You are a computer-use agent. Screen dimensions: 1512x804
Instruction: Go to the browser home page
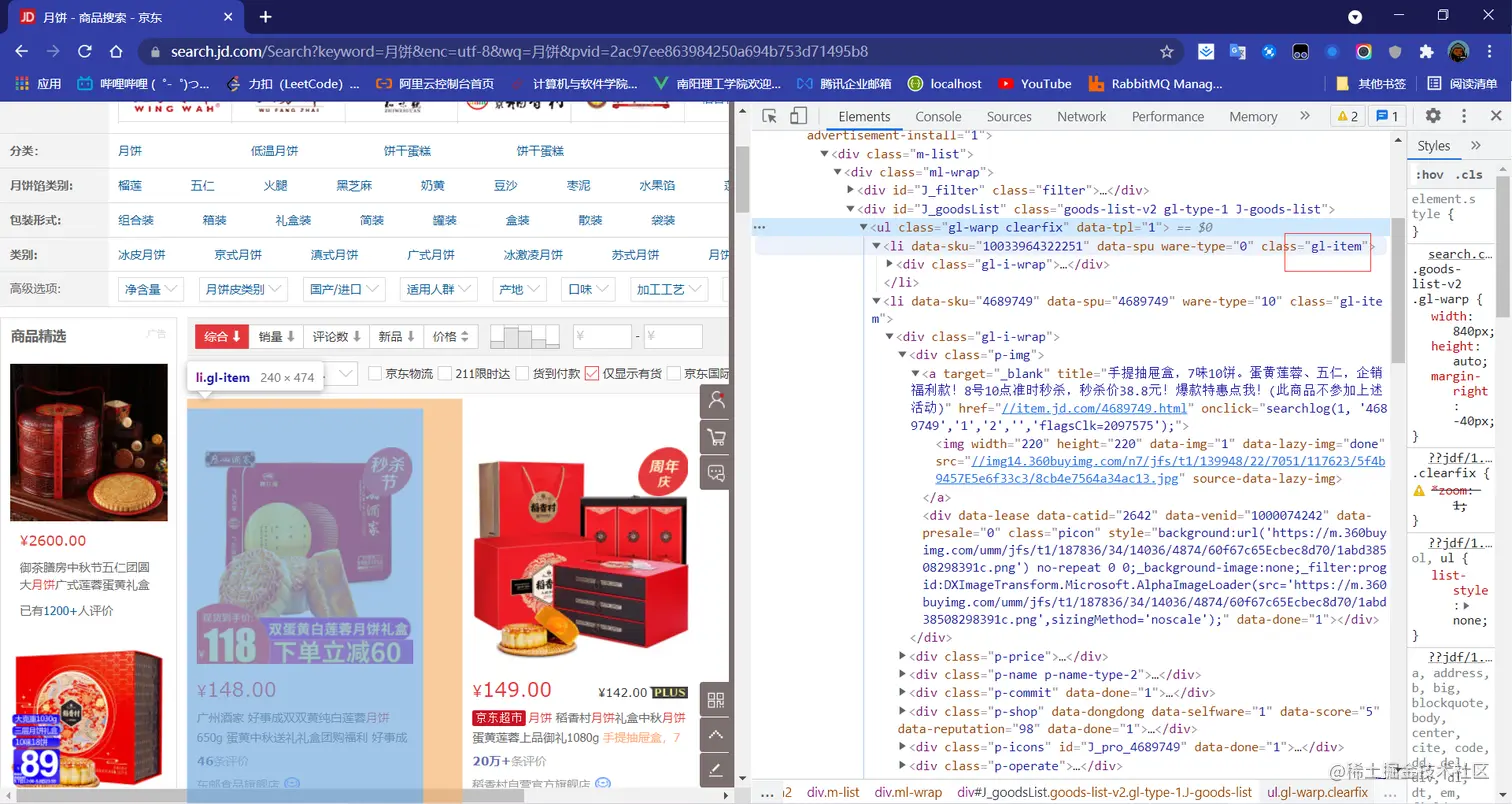[x=116, y=51]
